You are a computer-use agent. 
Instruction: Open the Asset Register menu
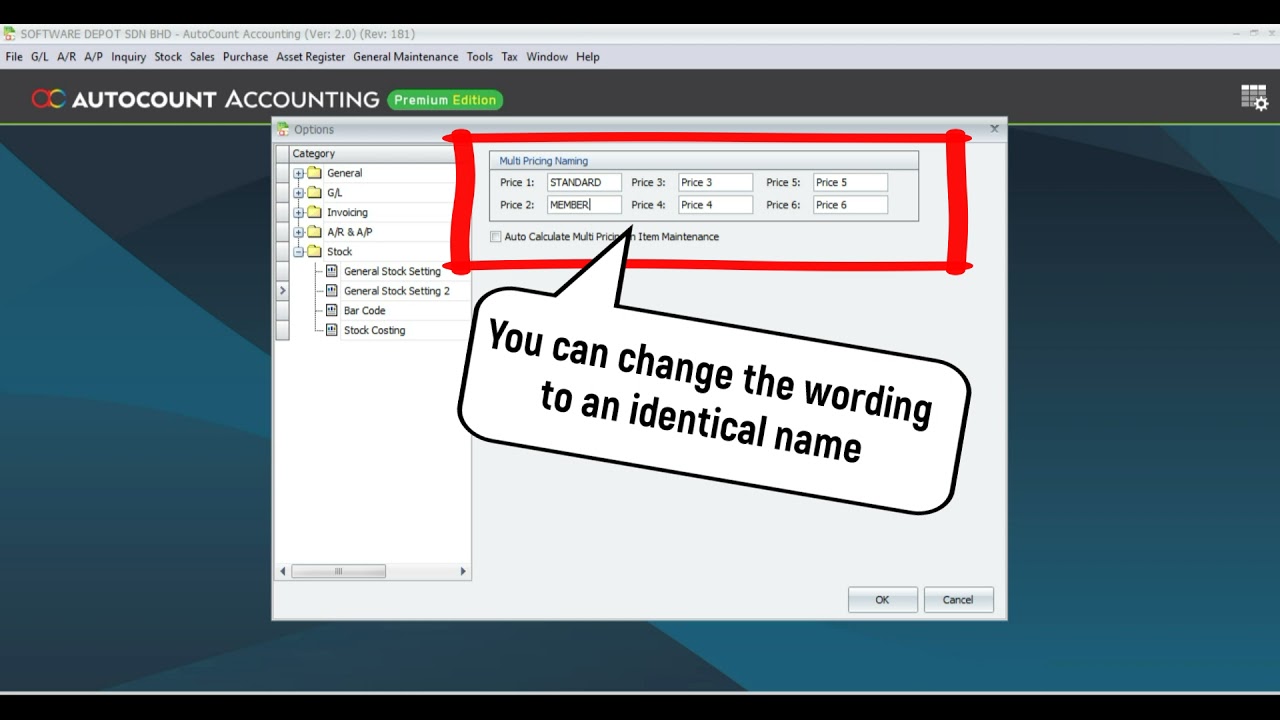[x=311, y=57]
